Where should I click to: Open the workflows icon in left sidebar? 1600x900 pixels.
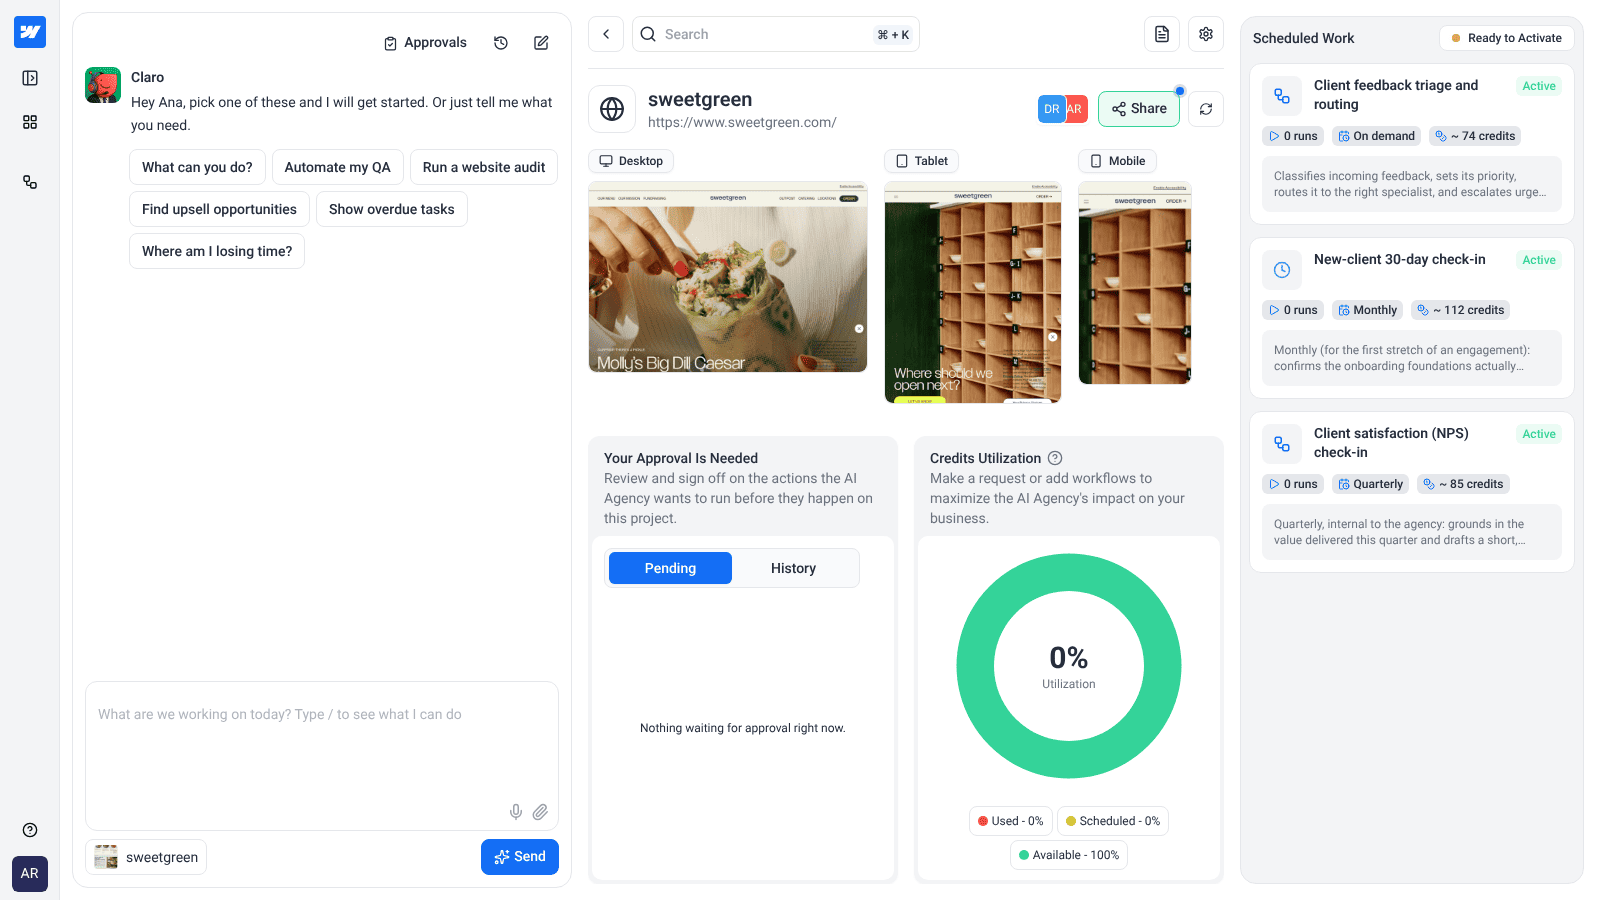[30, 182]
